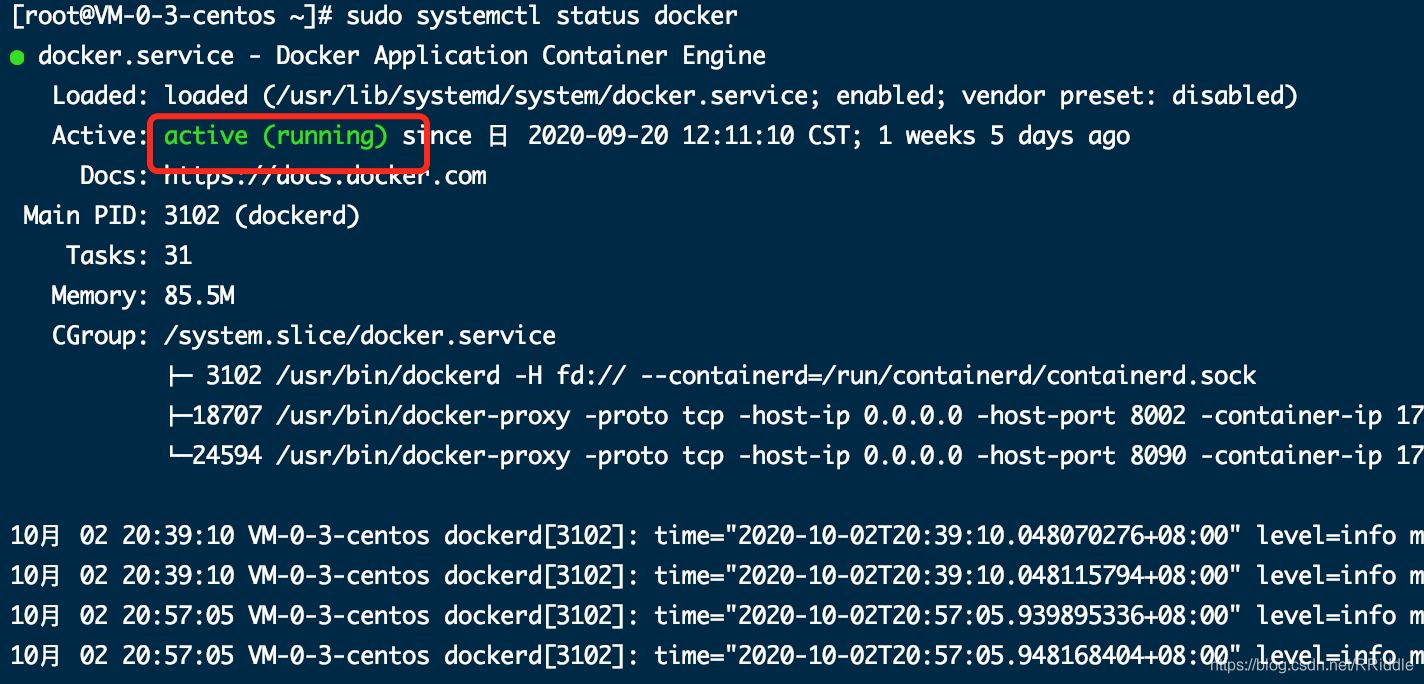Click the 'Main PID:' label
The height and width of the screenshot is (684, 1424).
pos(86,216)
